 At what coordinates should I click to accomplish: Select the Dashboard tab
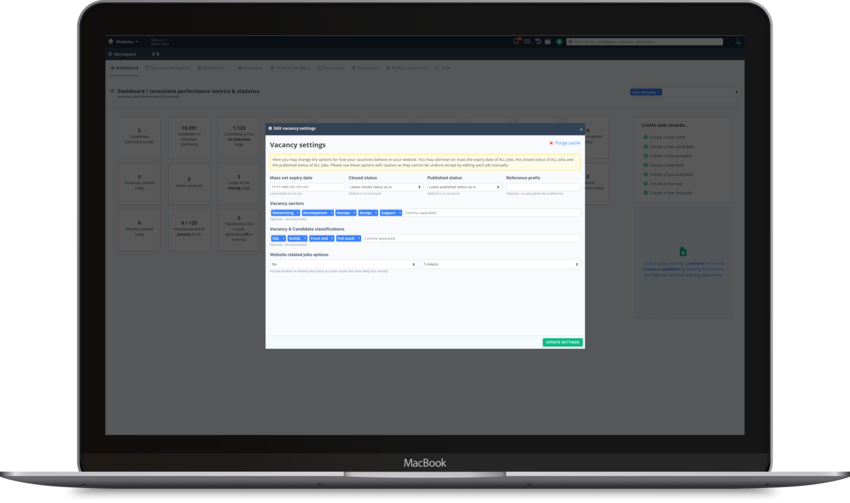pyautogui.click(x=125, y=68)
